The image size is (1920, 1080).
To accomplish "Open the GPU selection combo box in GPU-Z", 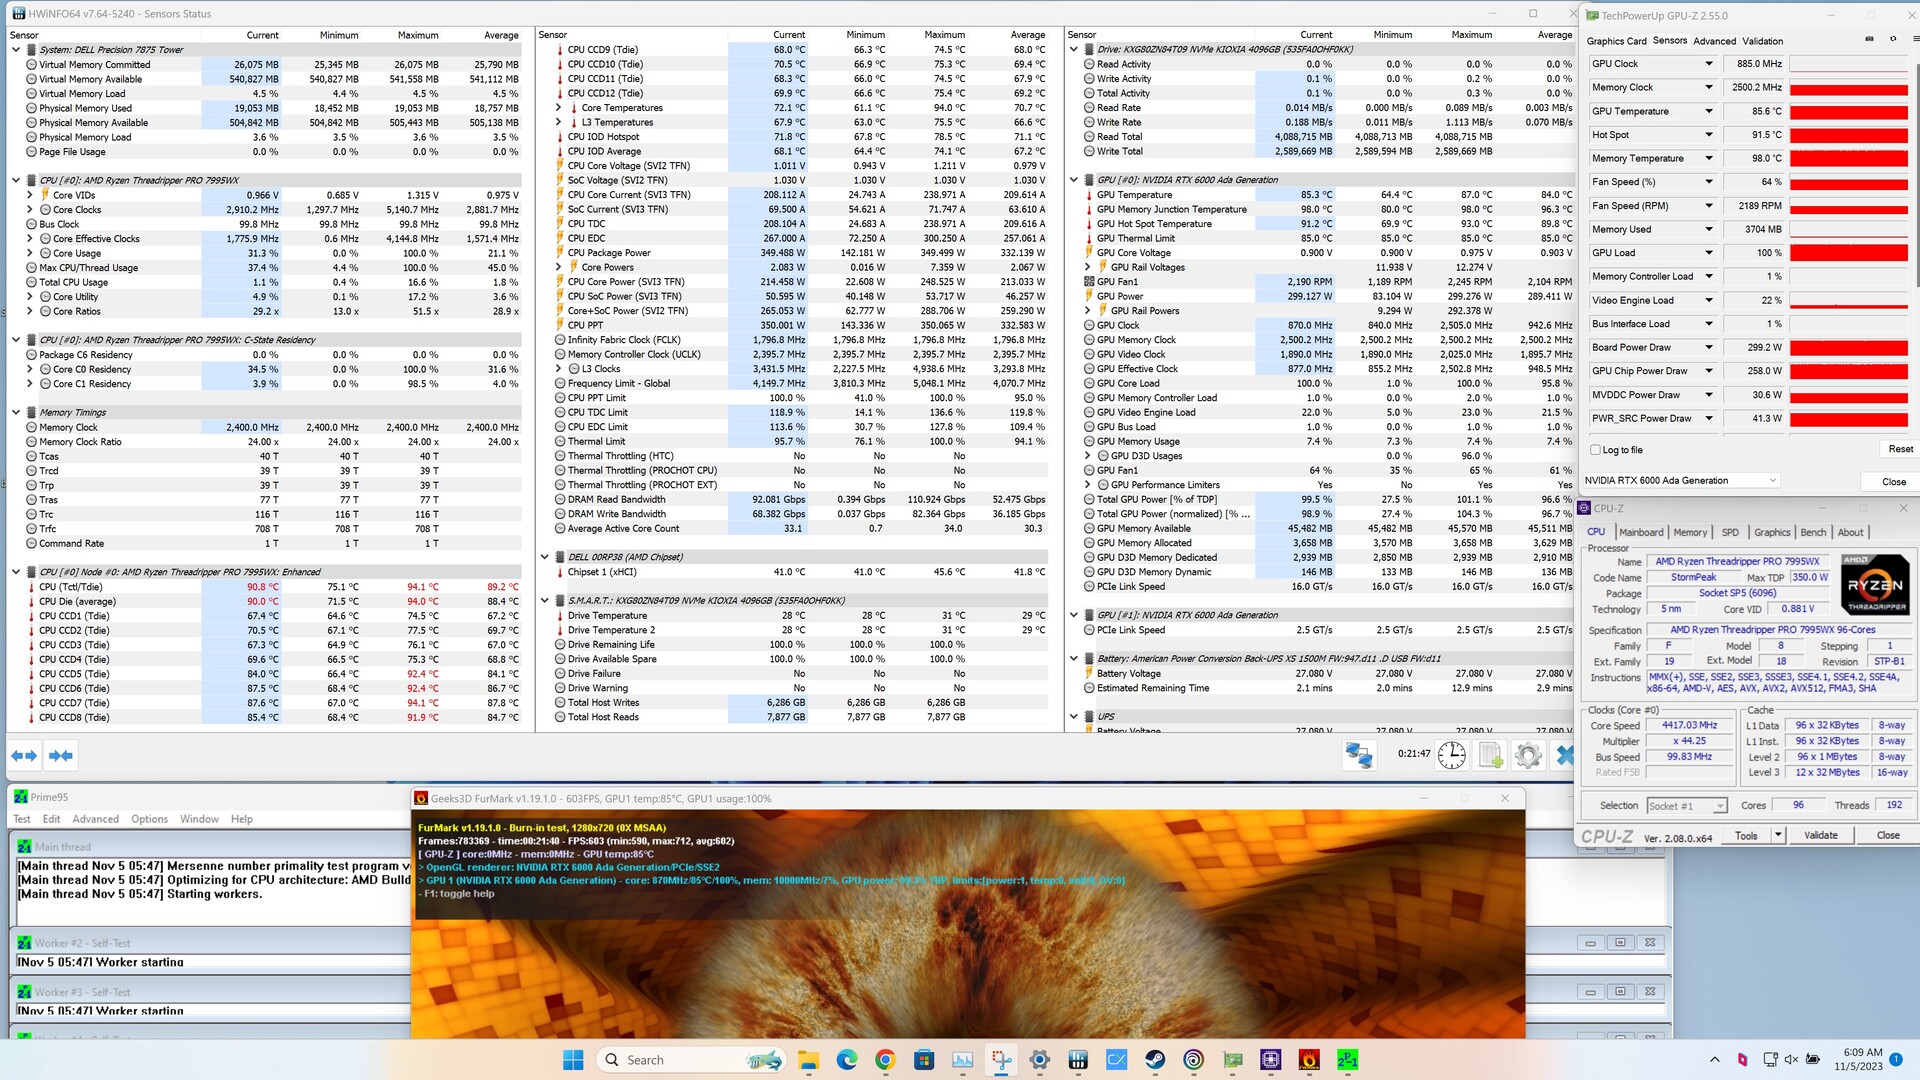I will (x=1680, y=481).
